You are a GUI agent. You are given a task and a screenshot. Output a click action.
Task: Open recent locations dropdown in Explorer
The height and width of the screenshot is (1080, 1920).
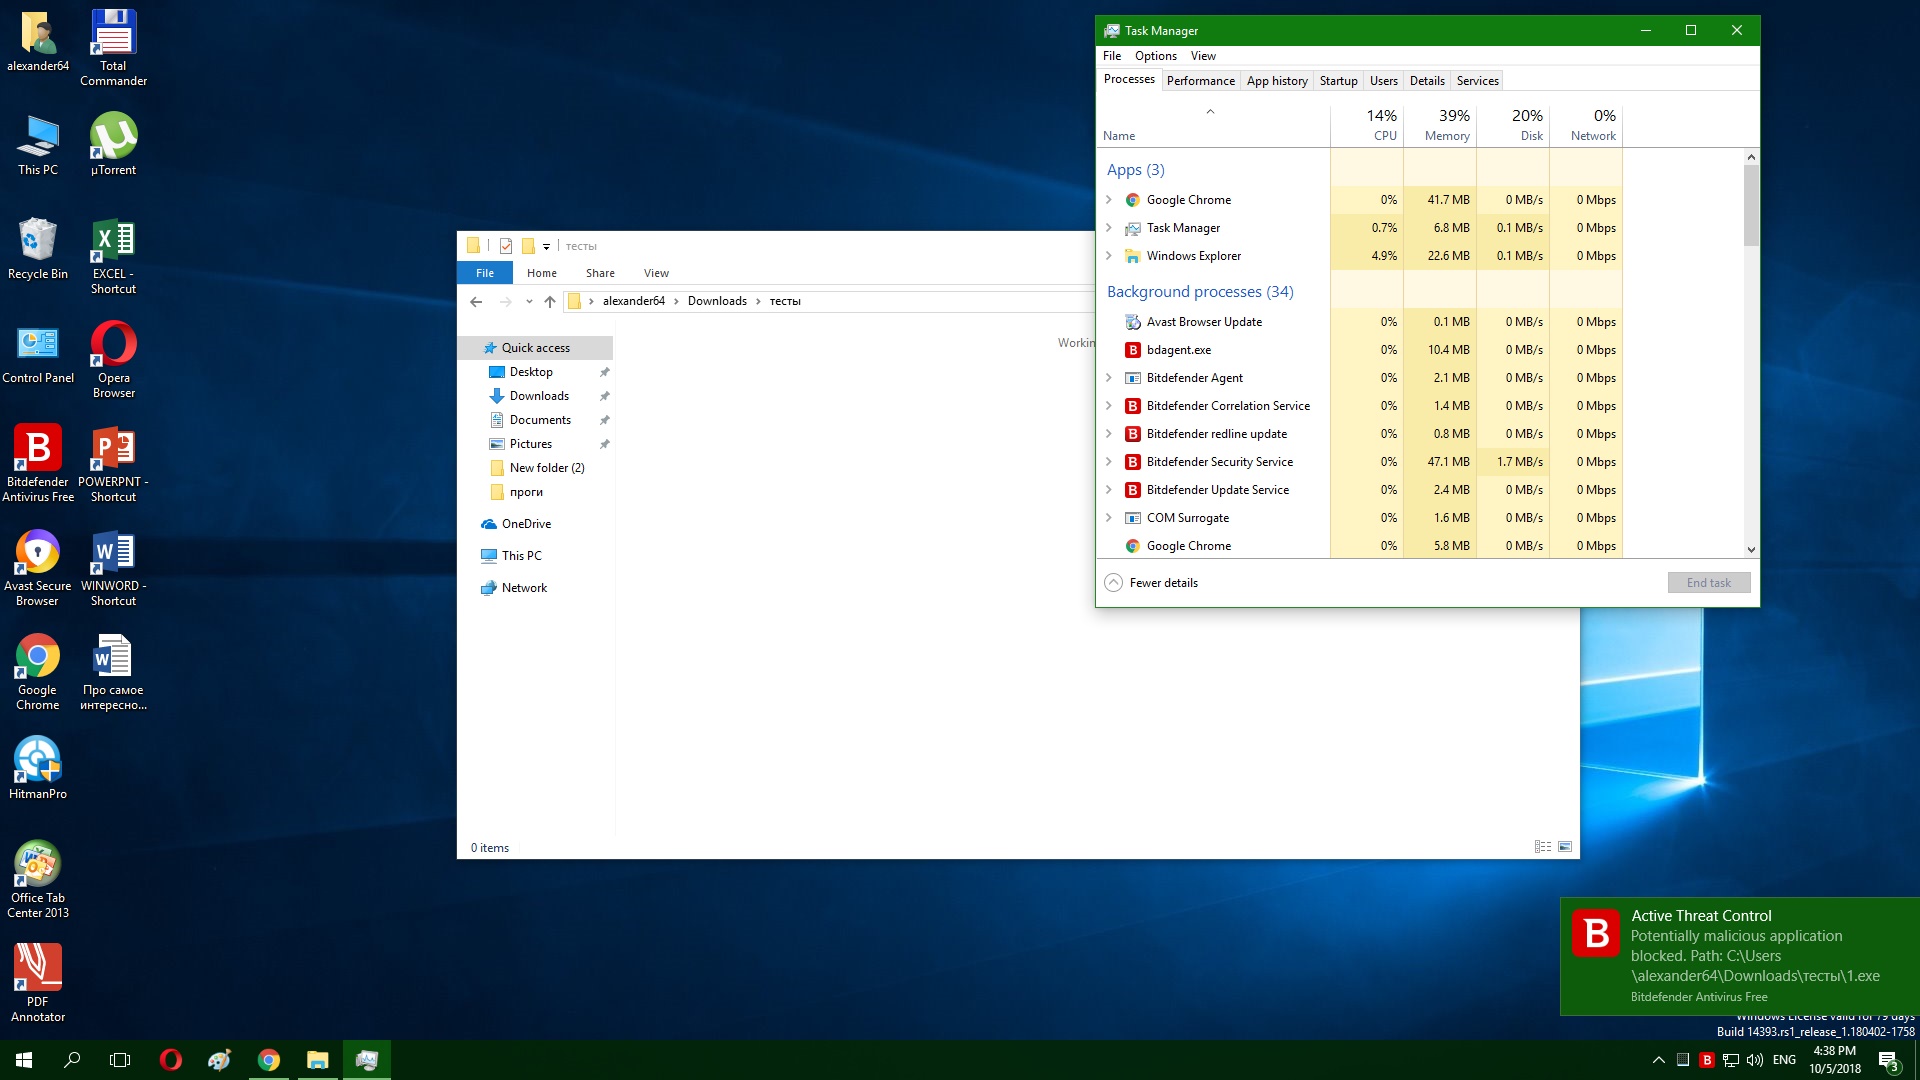(529, 301)
